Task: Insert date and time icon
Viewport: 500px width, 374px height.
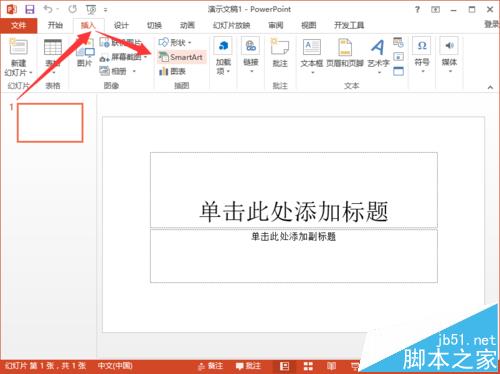Action: click(x=398, y=42)
